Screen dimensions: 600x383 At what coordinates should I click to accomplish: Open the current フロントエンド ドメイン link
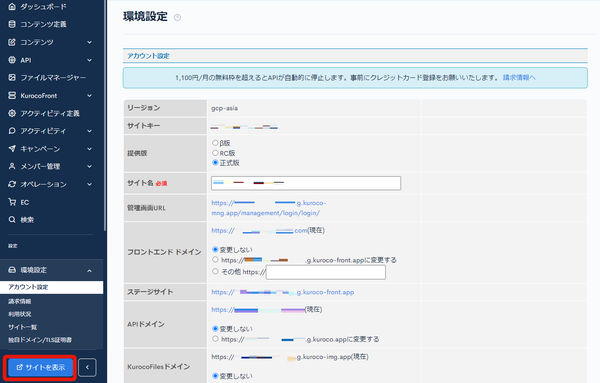tap(259, 230)
